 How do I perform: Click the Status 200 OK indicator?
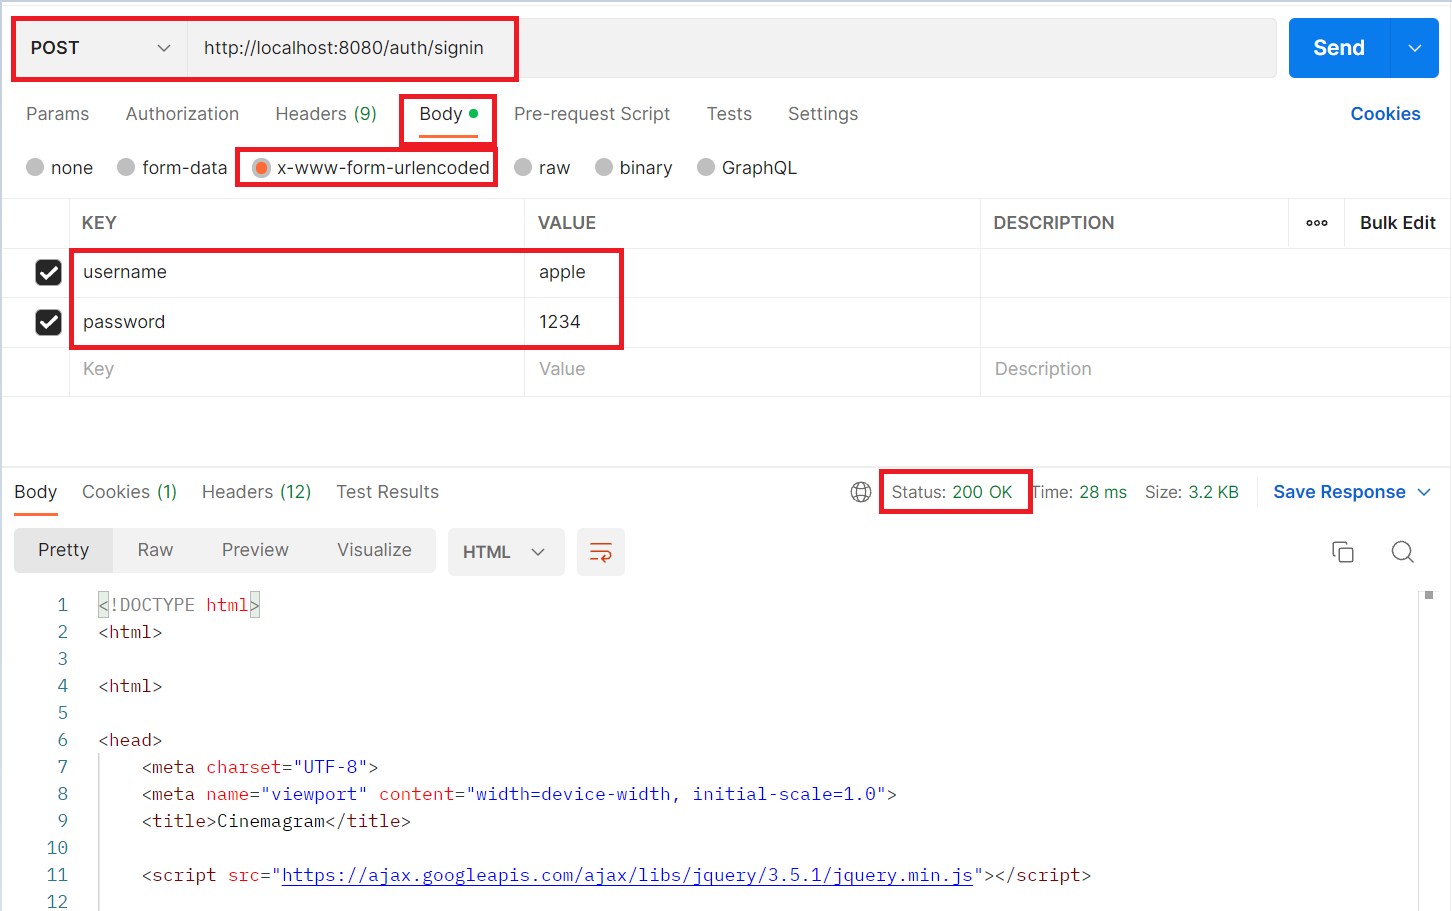point(952,492)
